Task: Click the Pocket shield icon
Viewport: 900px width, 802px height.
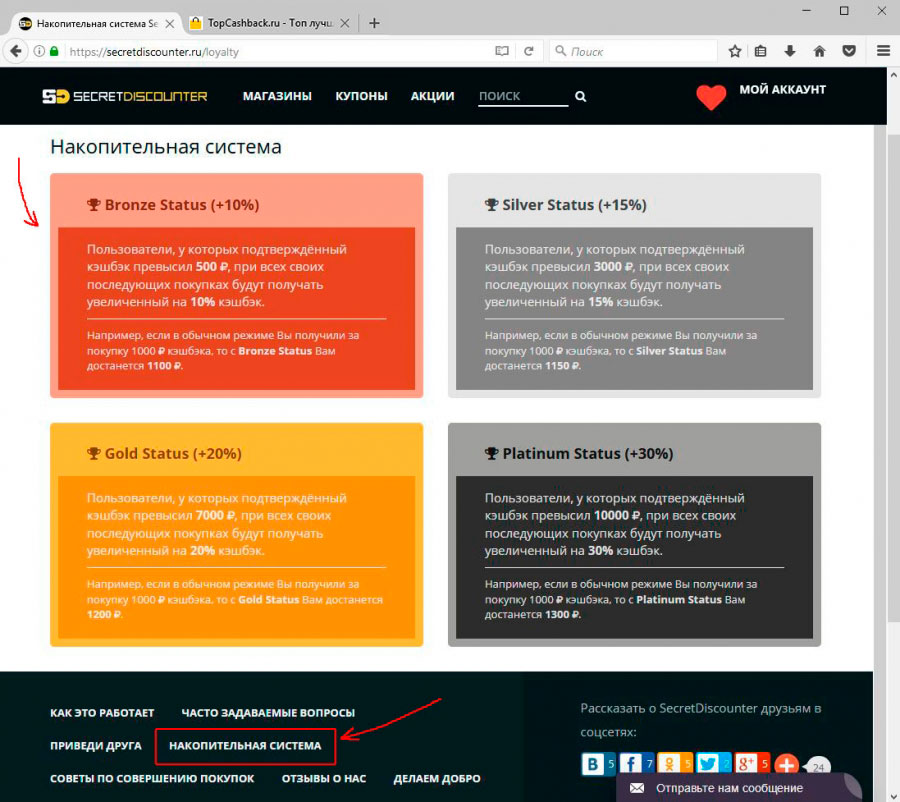Action: [849, 52]
